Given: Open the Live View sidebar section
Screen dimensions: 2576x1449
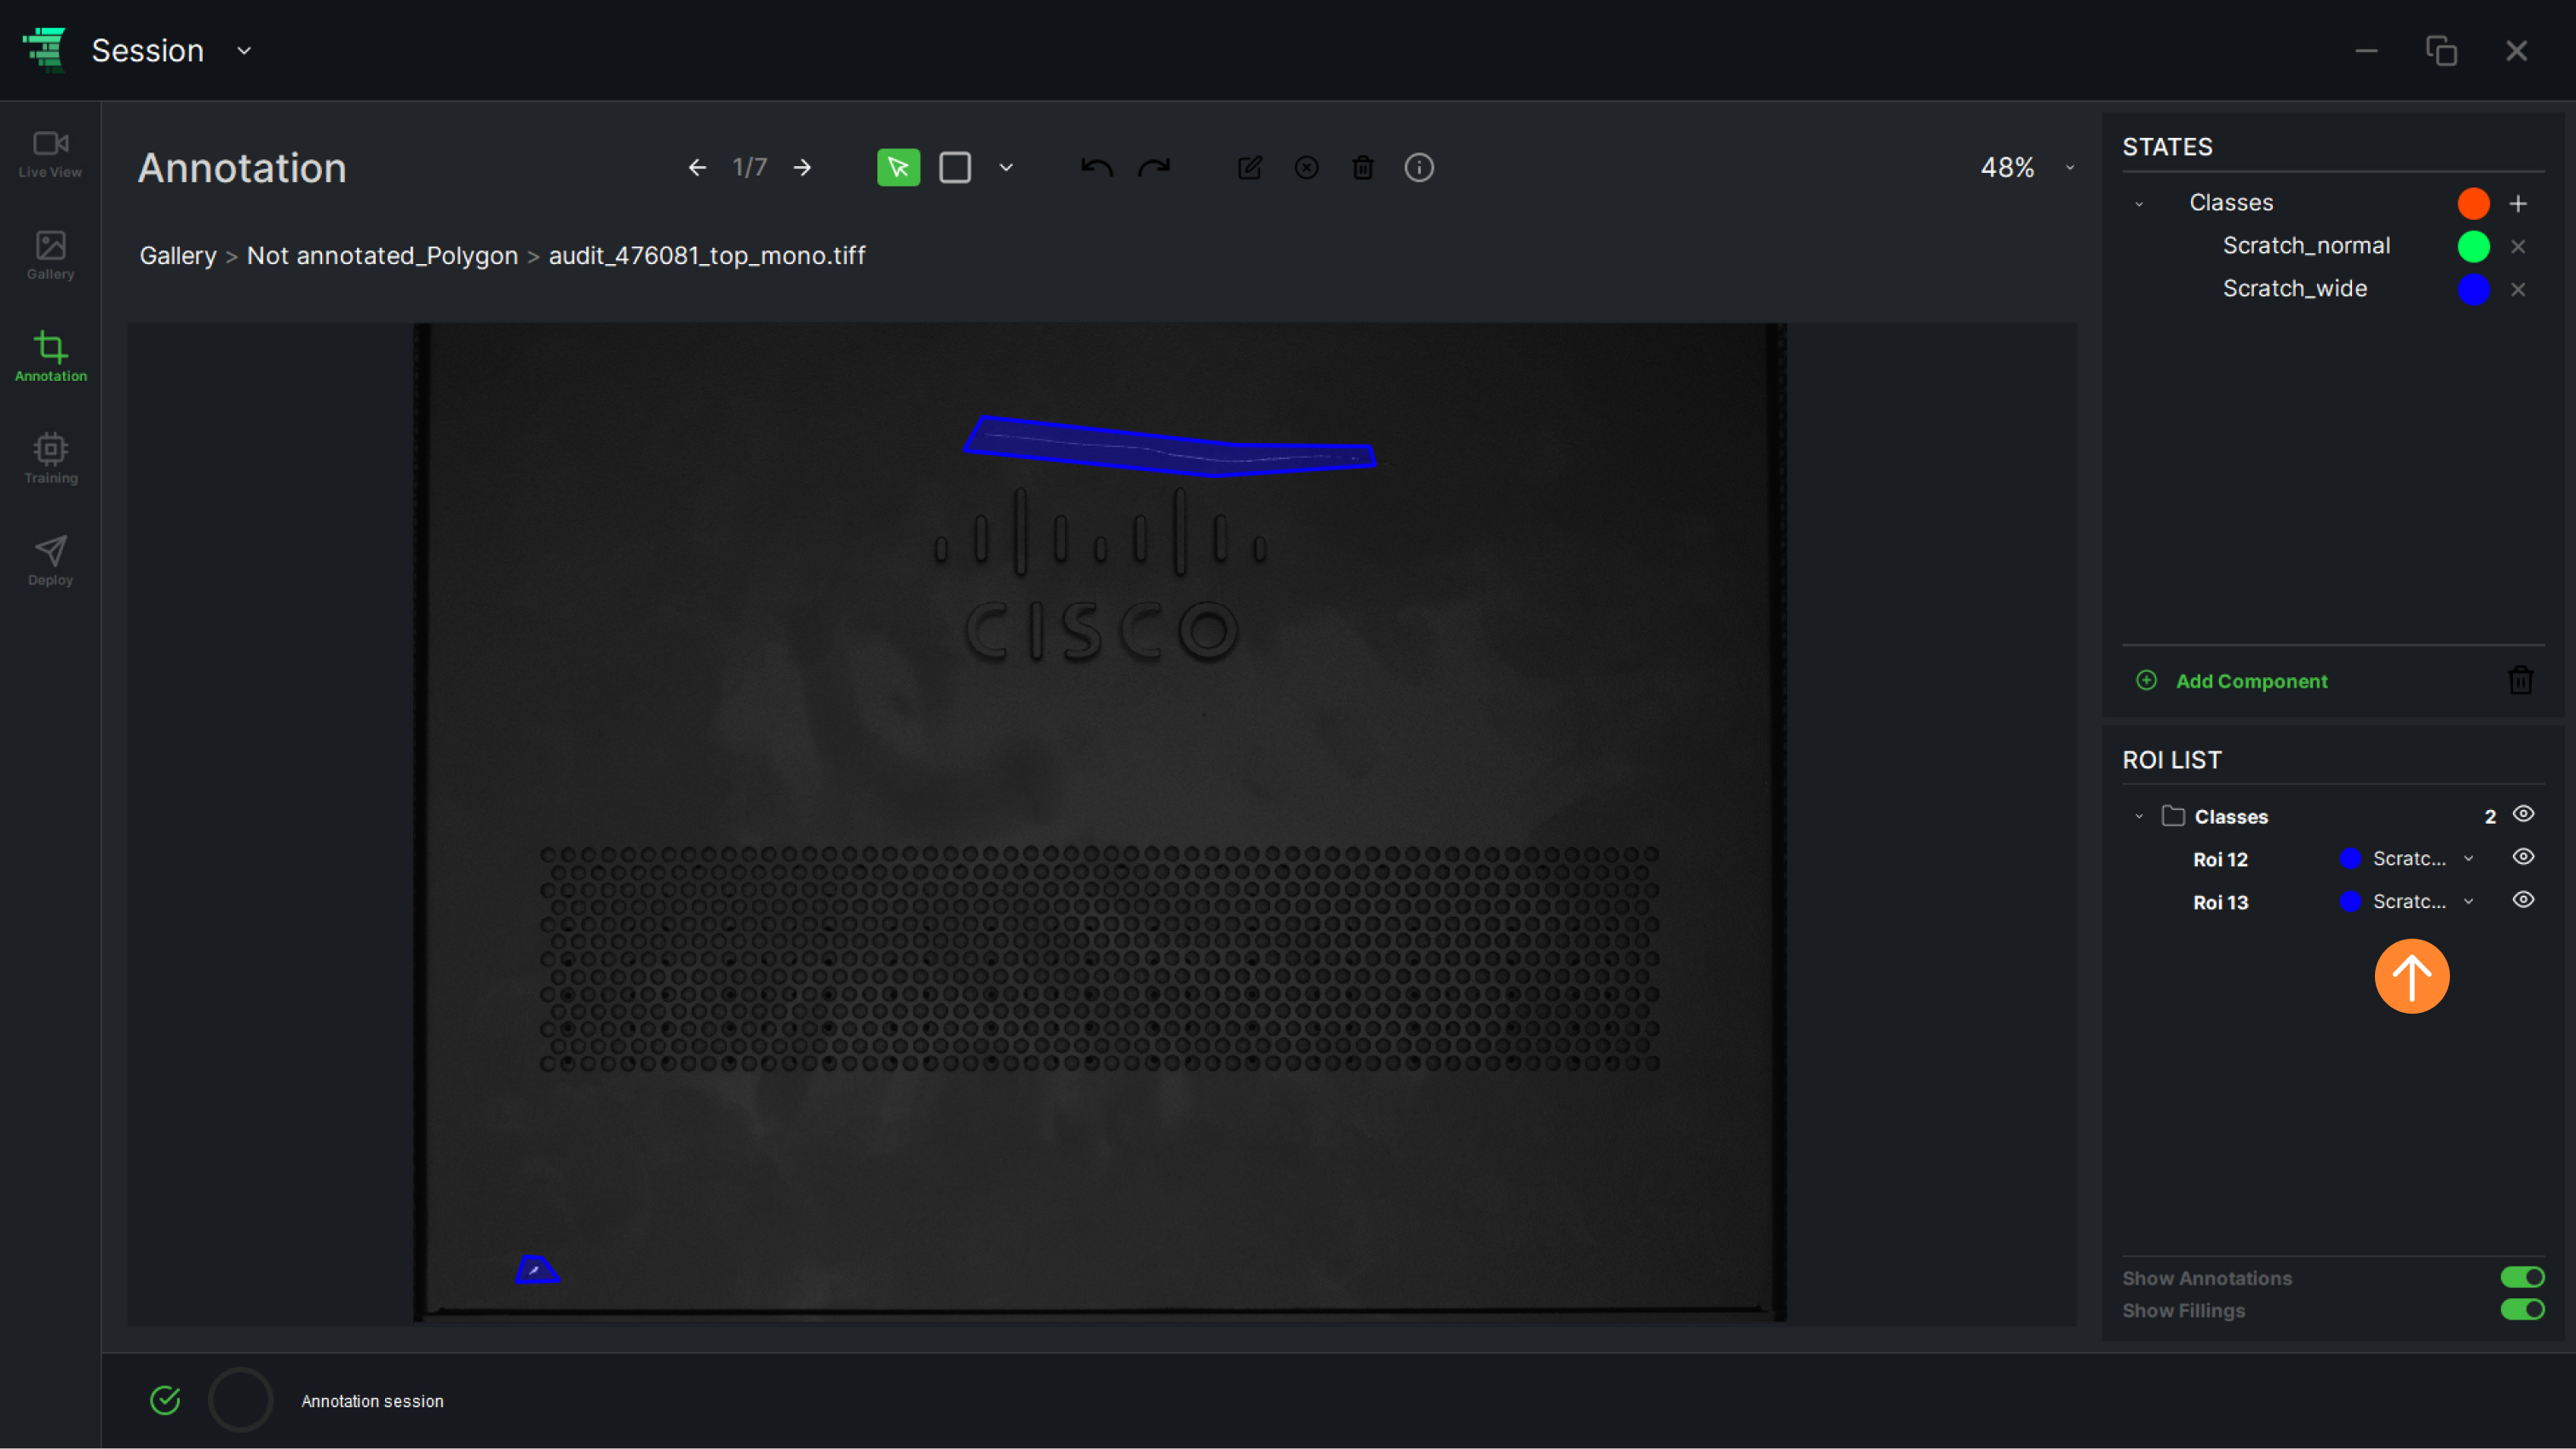Looking at the screenshot, I should tap(50, 154).
